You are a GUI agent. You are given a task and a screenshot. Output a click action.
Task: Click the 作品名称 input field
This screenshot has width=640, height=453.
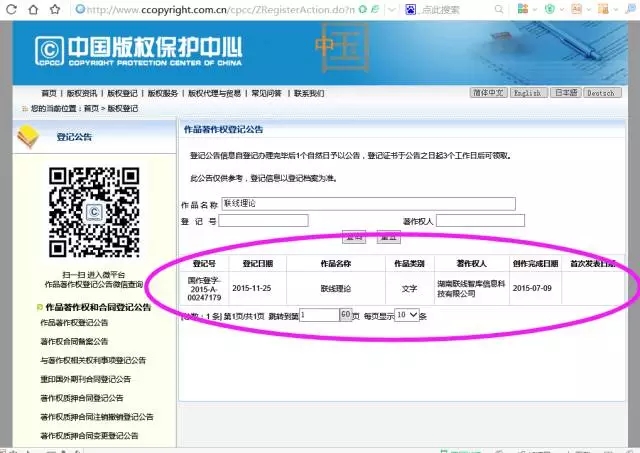(368, 204)
